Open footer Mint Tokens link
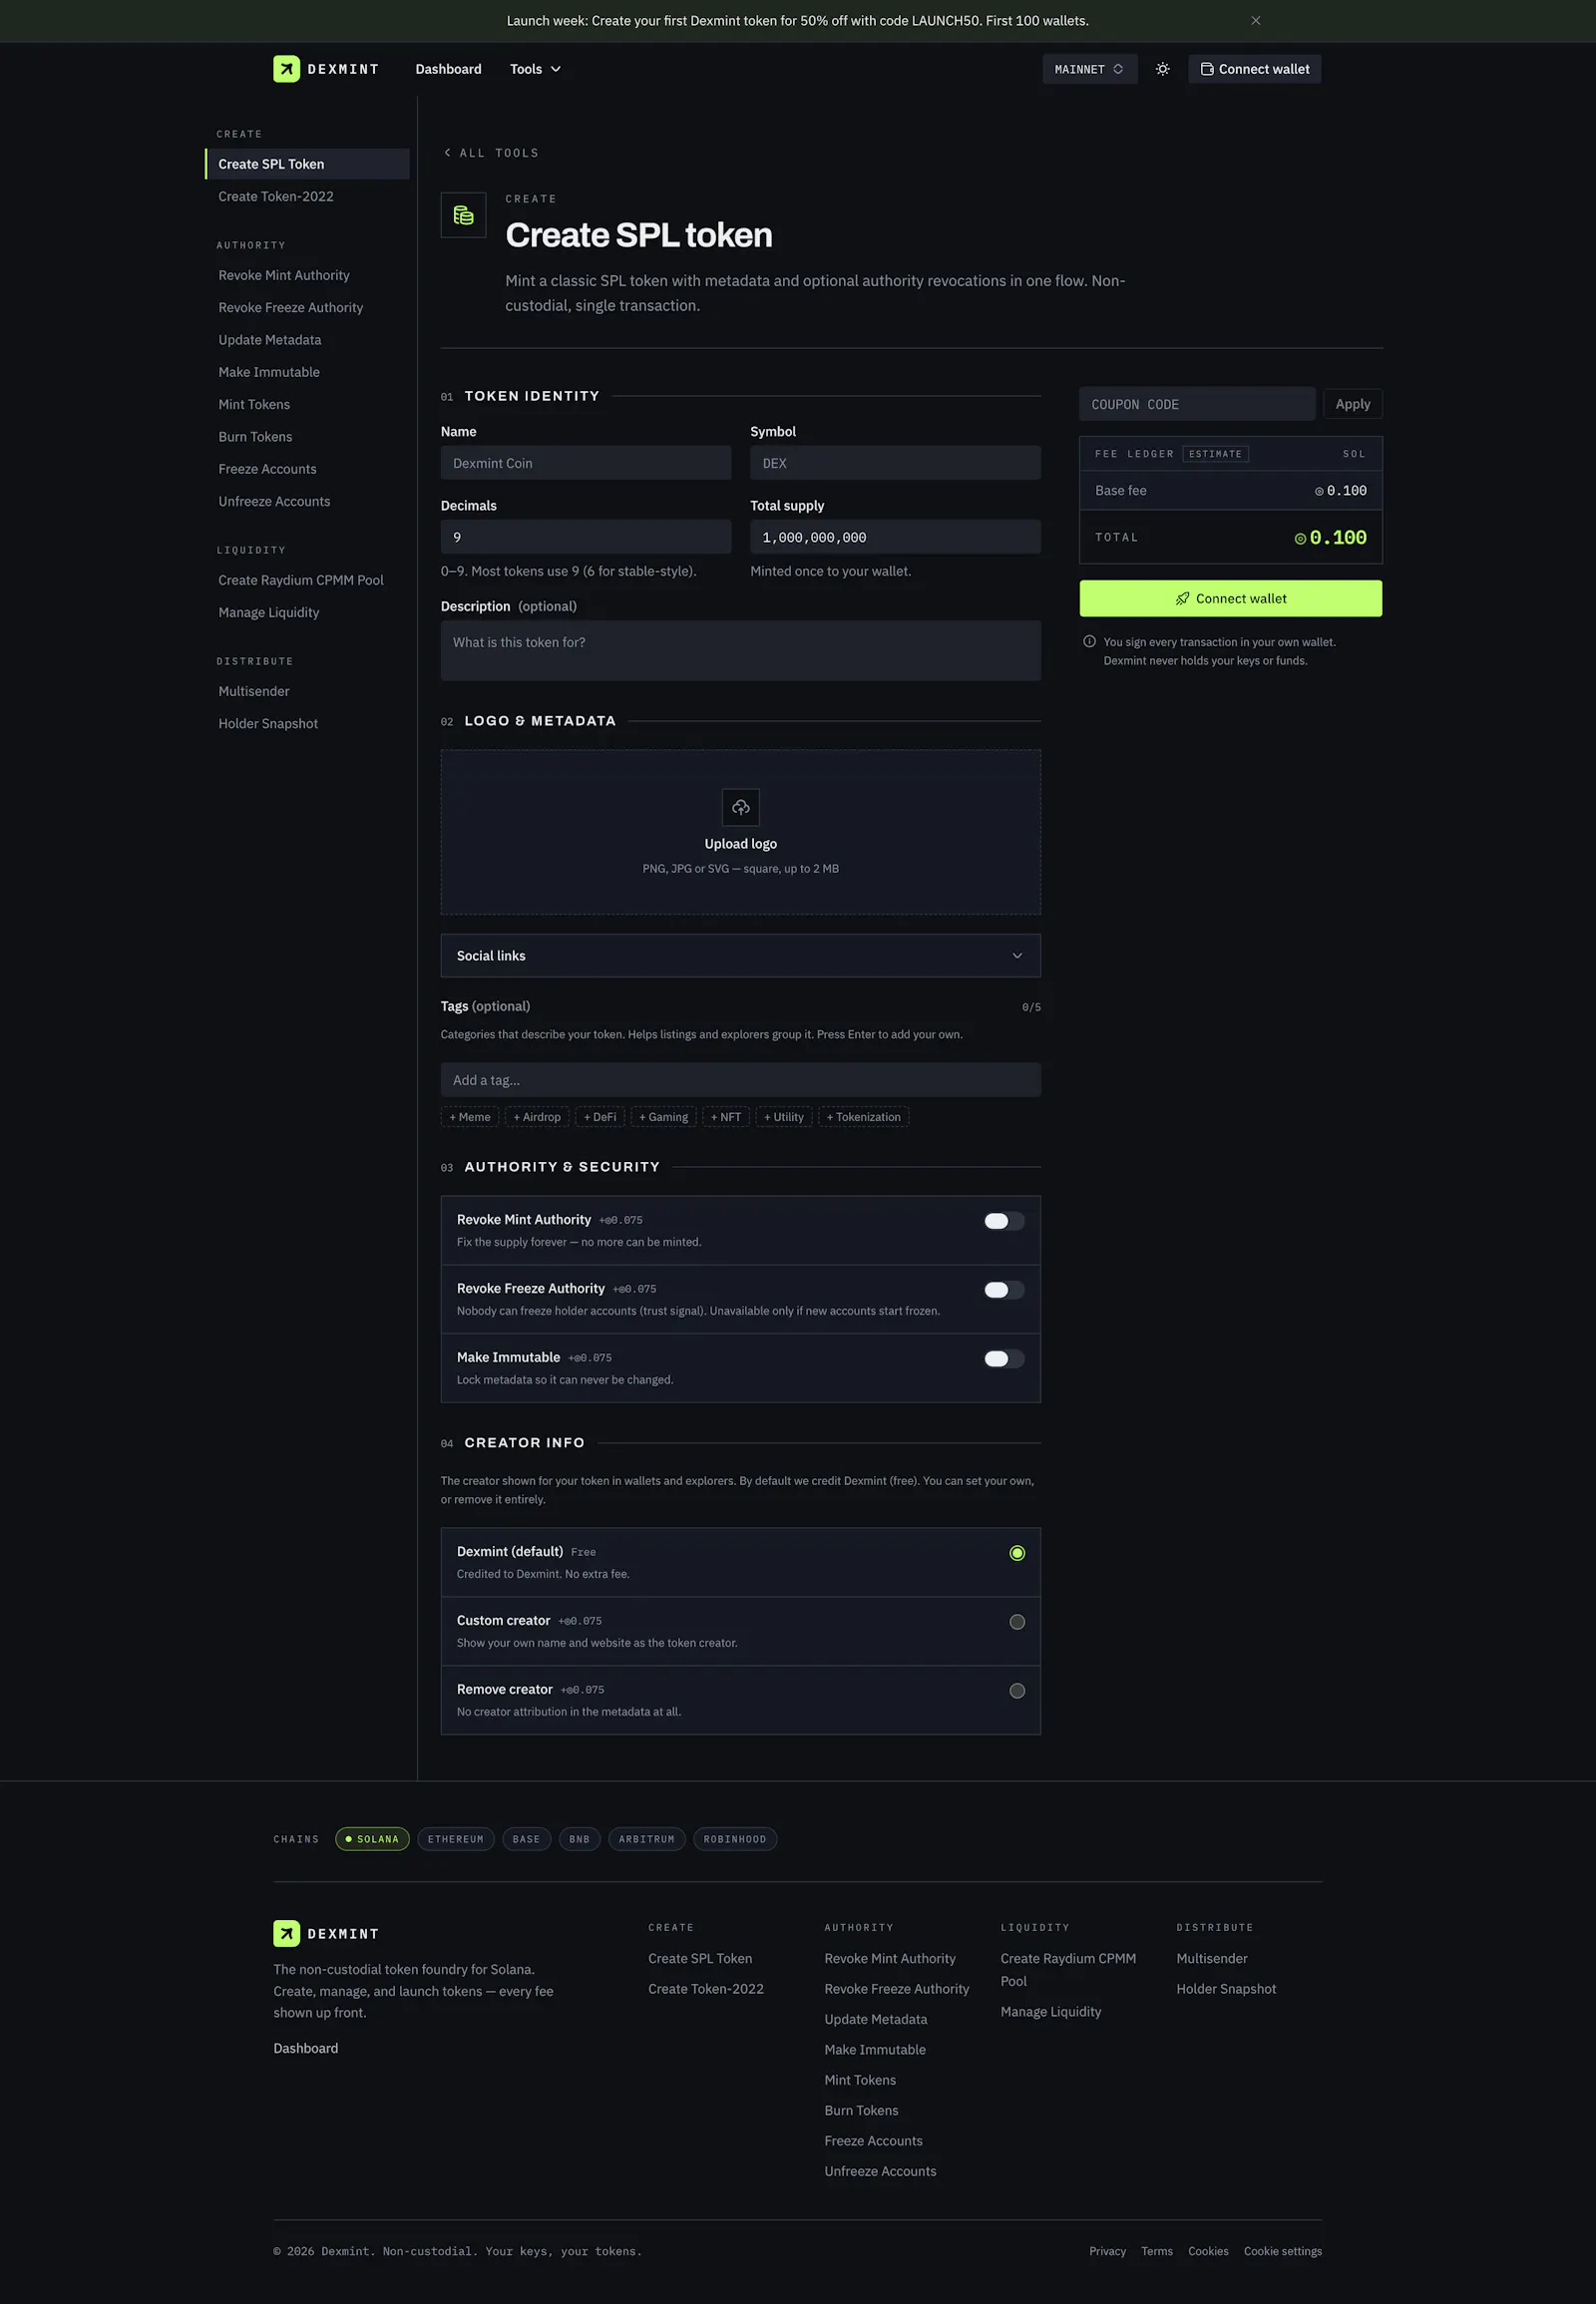This screenshot has width=1596, height=2304. pyautogui.click(x=860, y=2080)
